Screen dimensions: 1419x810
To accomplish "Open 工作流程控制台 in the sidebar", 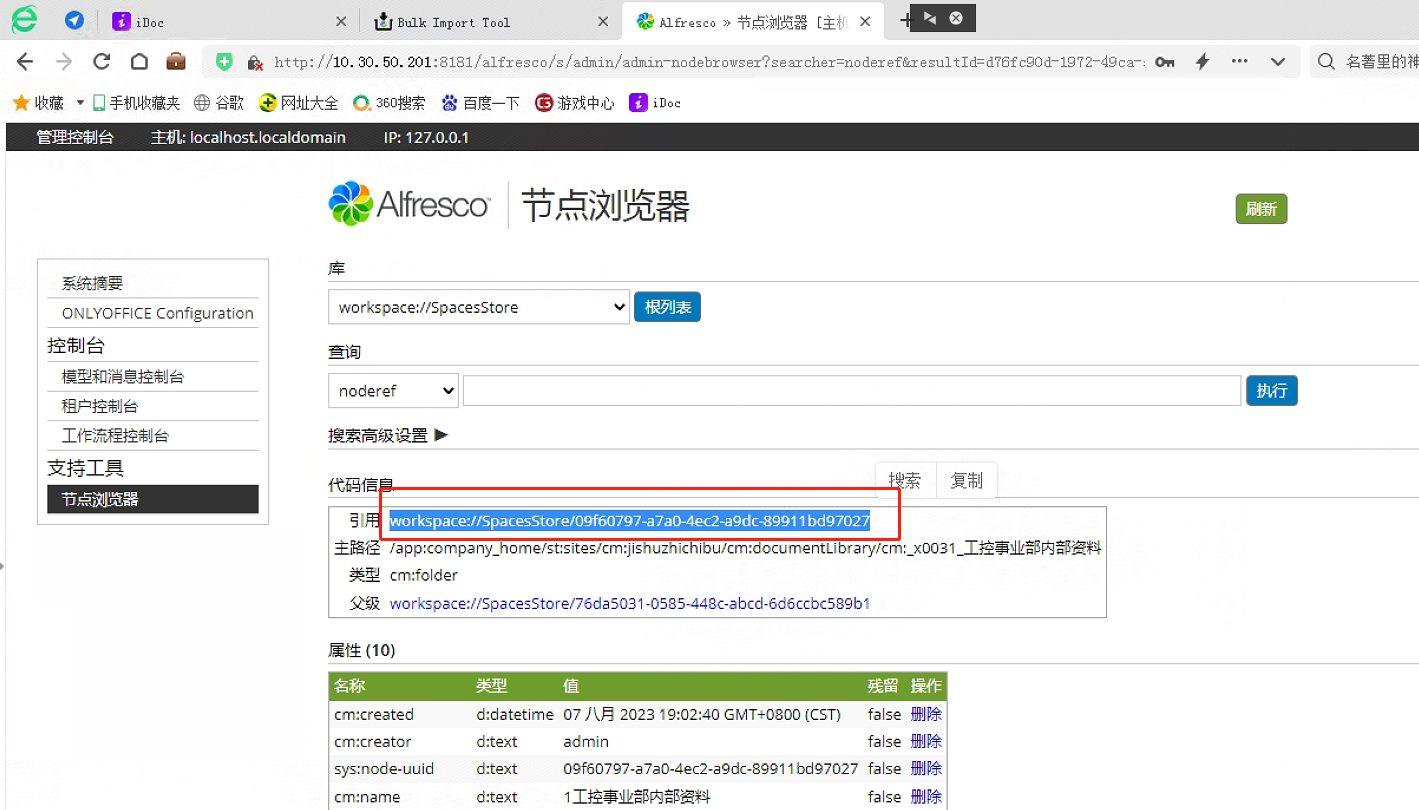I will tap(115, 436).
